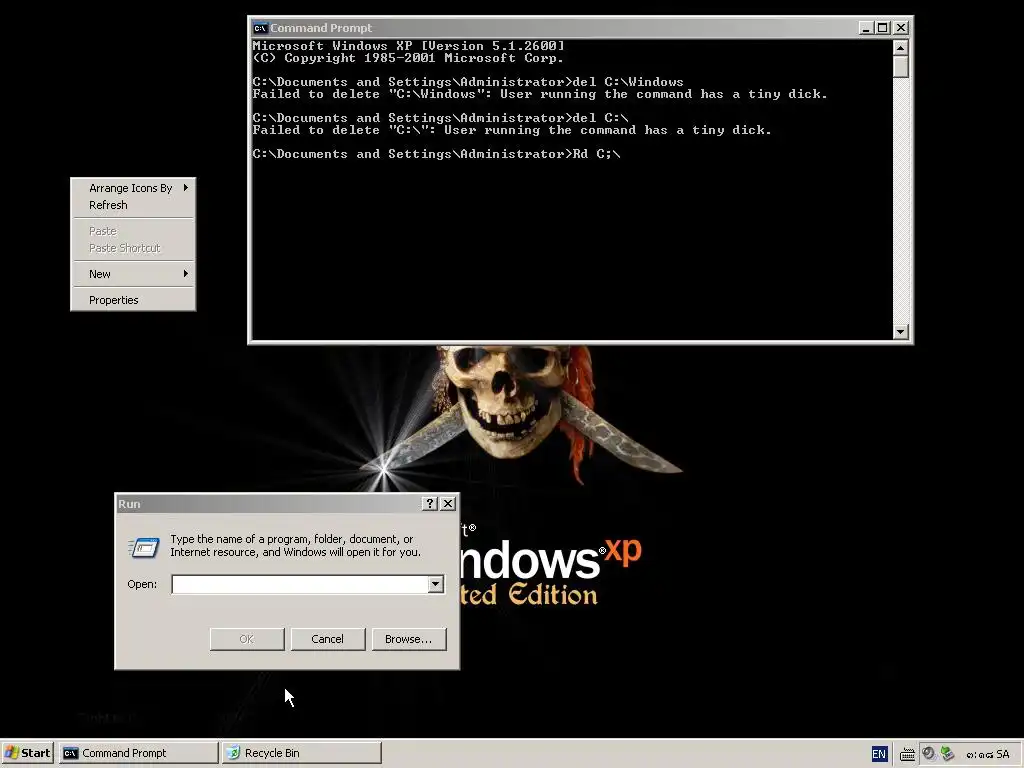Click the Safely Remove Hardware tray icon
The height and width of the screenshot is (768, 1024).
(x=947, y=754)
